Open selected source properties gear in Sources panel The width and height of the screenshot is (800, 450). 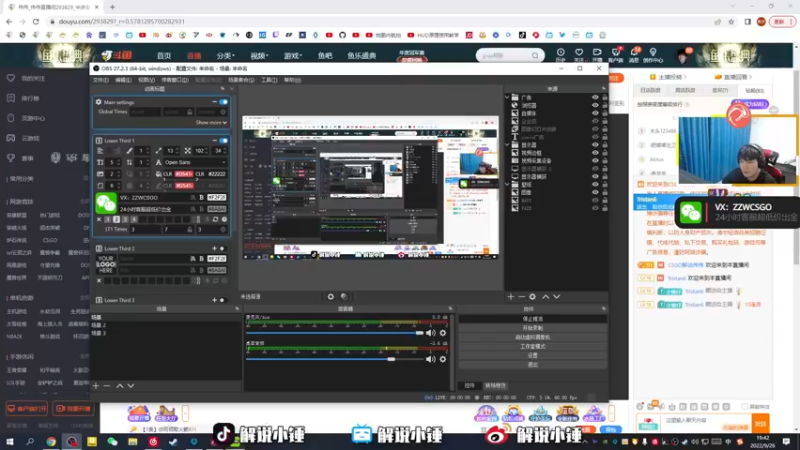pos(533,296)
